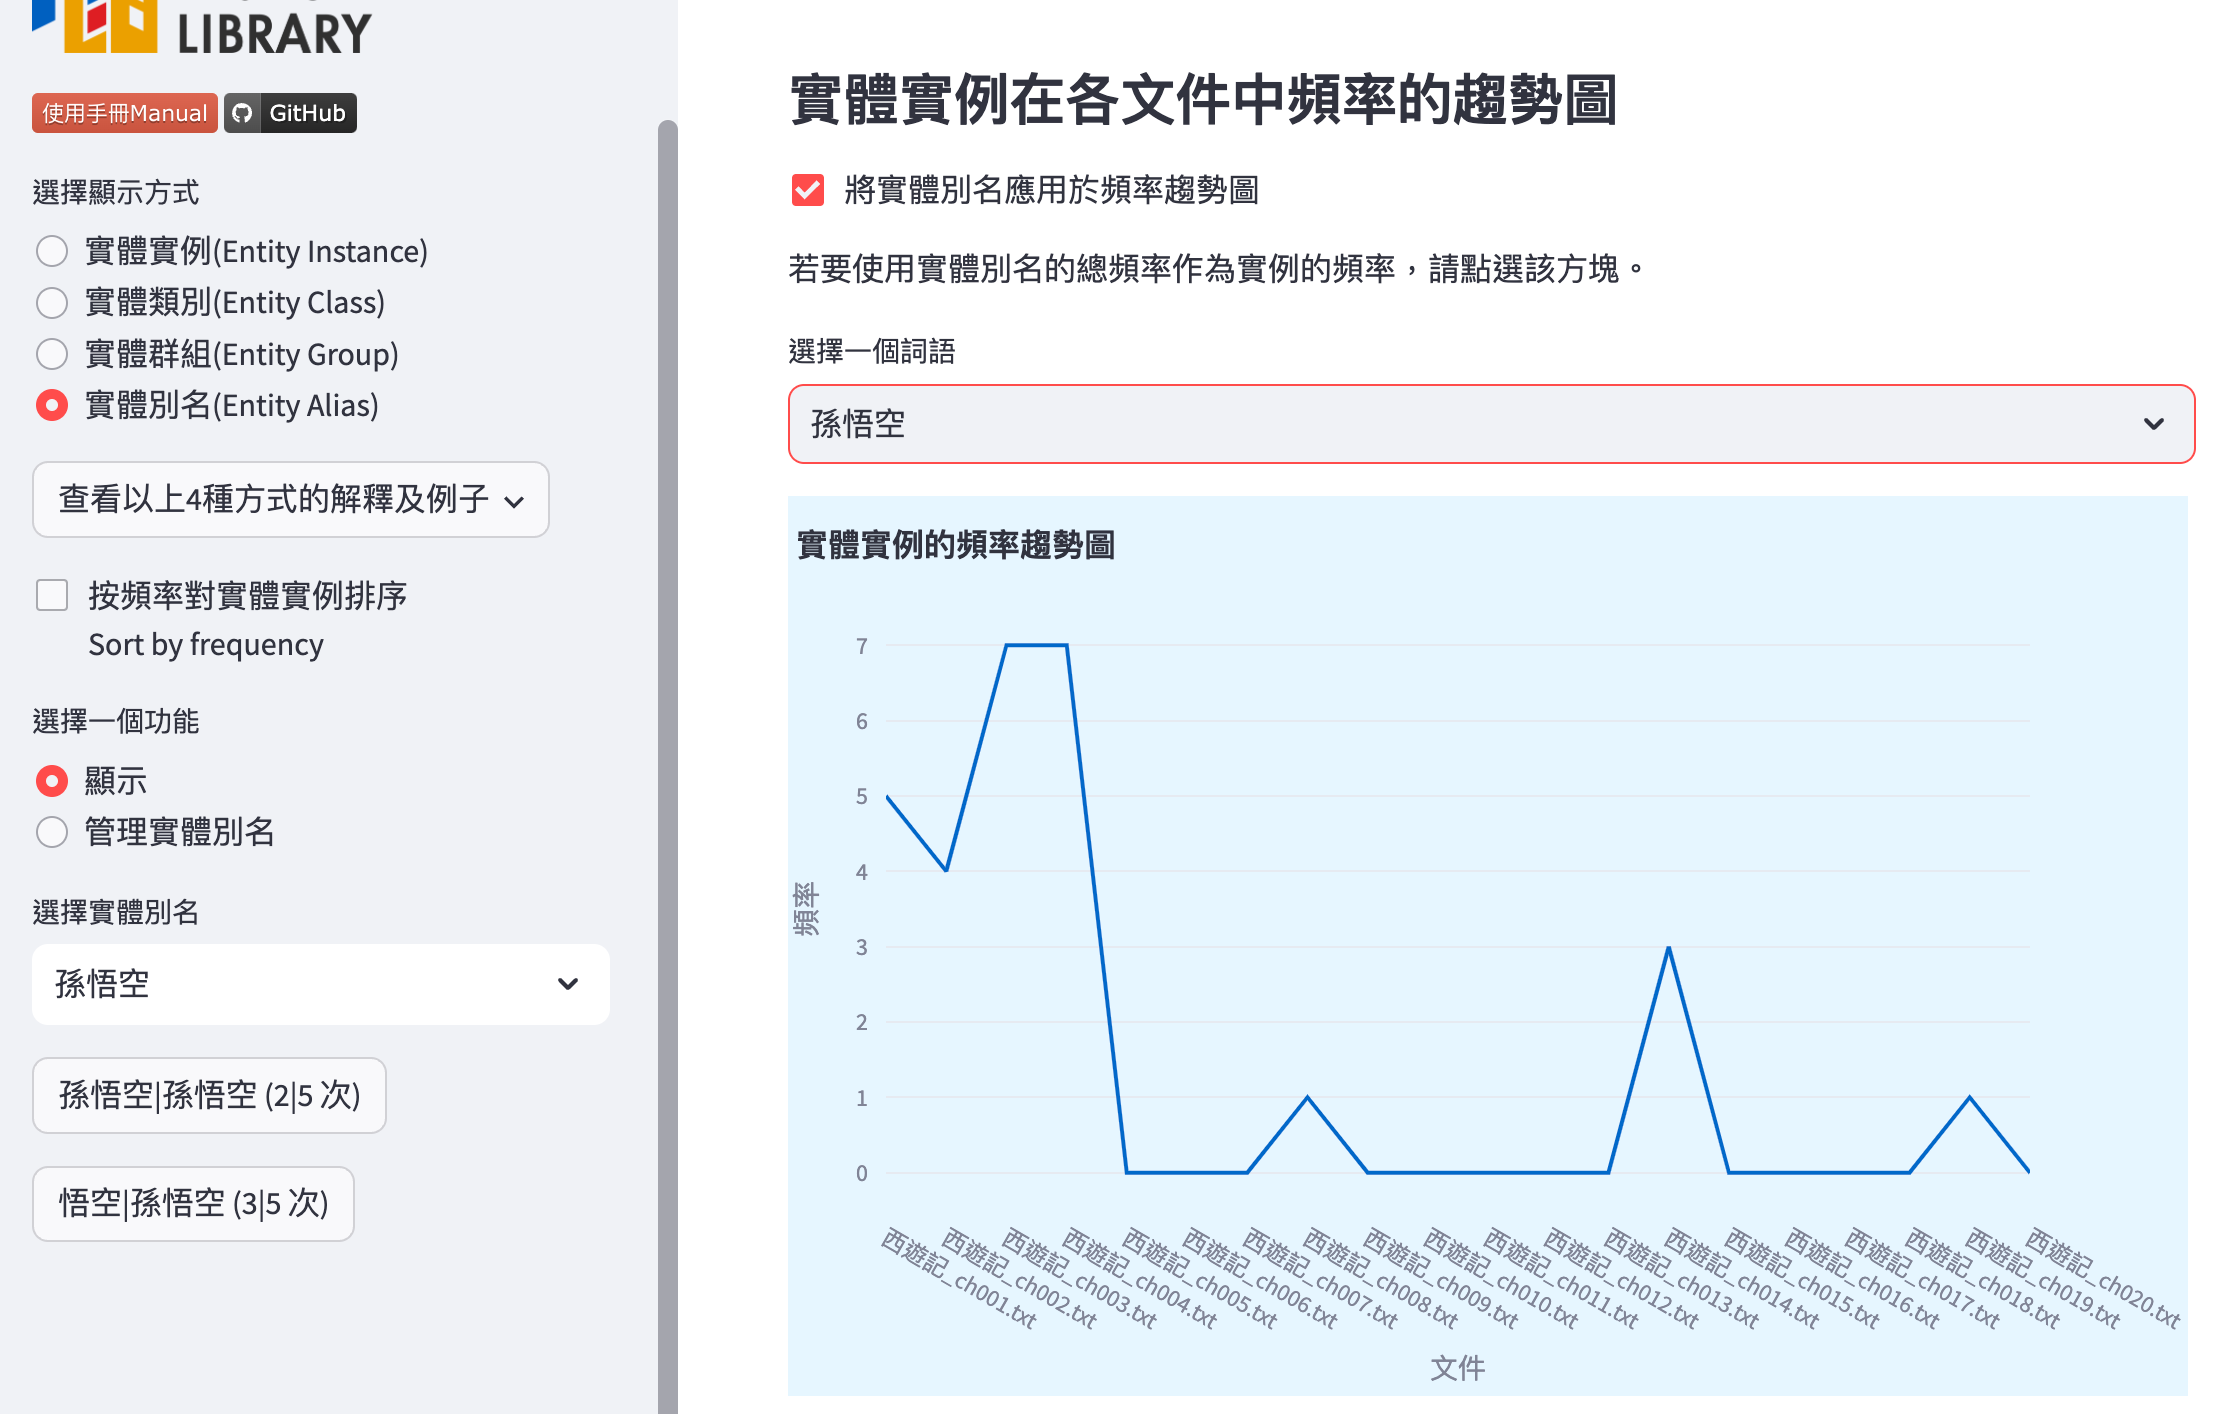Open sidebar 選擇實體別名 dropdown

(320, 984)
